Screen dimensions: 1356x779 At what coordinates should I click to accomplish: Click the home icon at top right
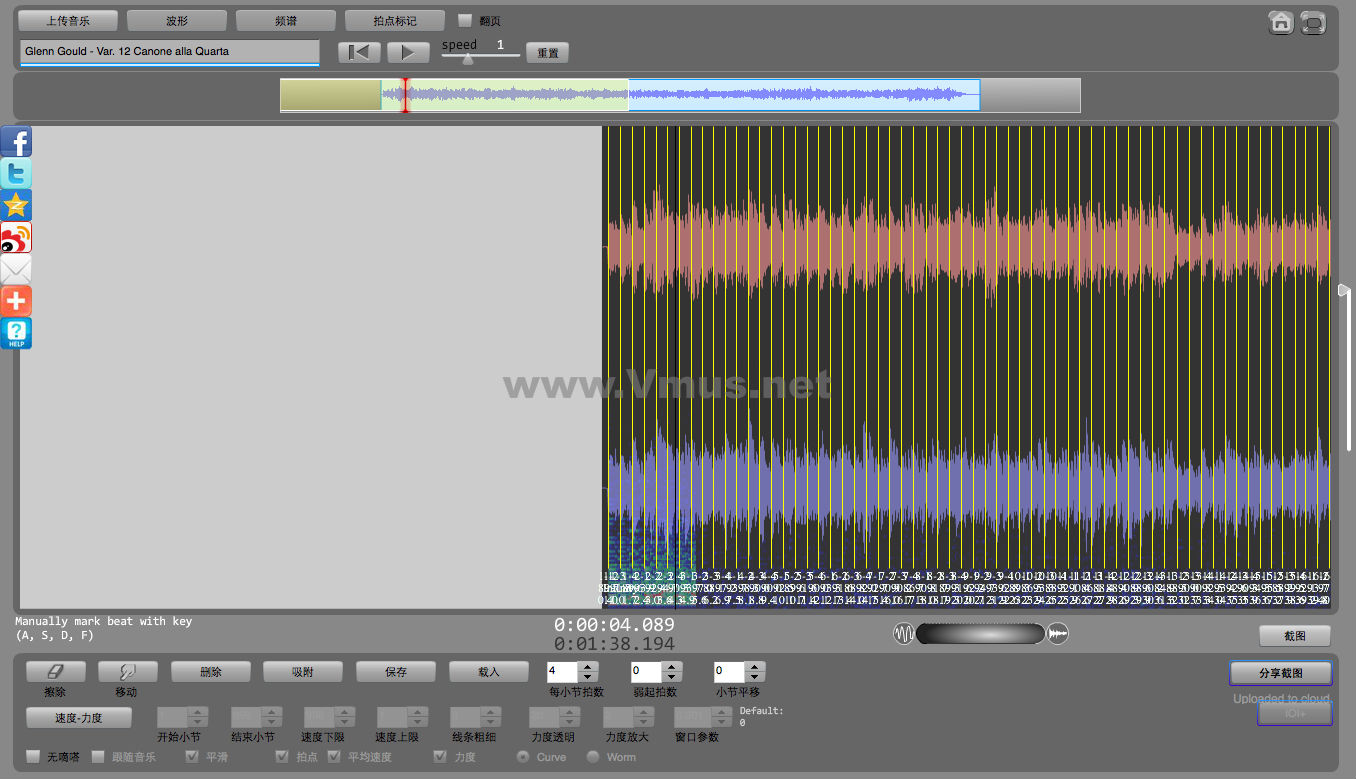coord(1280,23)
